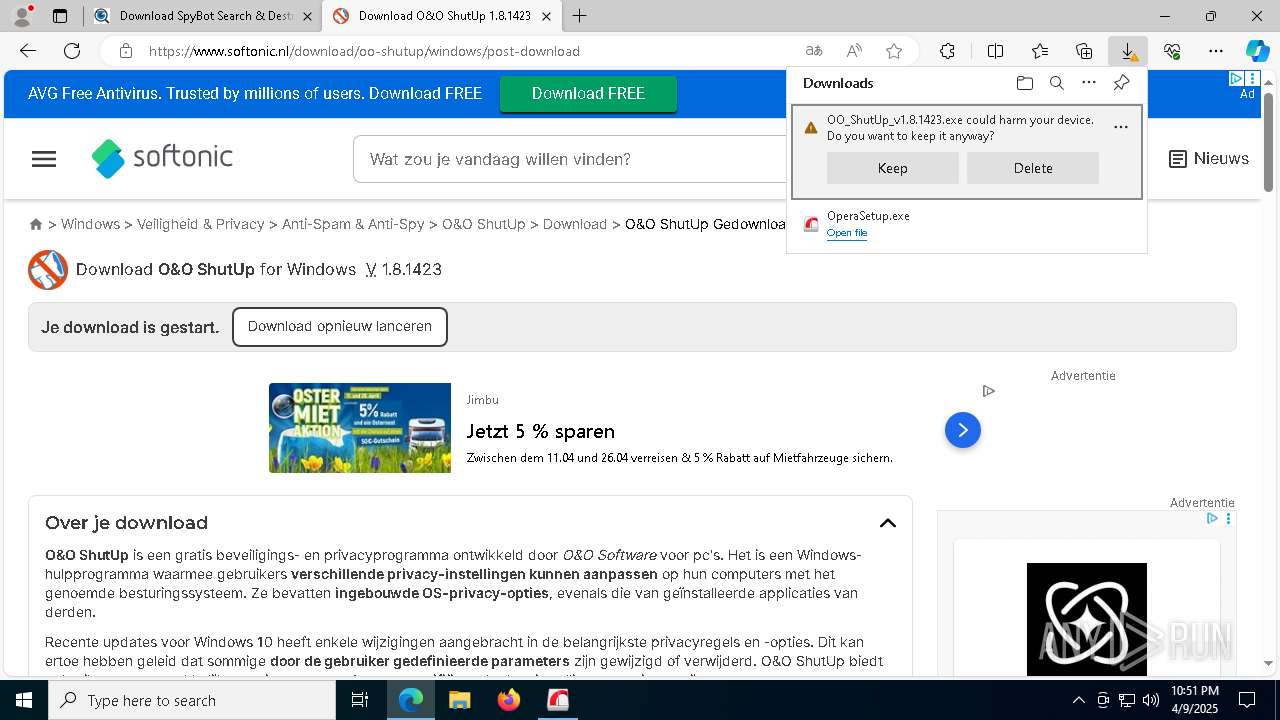Add page to favorites star icon

[894, 51]
